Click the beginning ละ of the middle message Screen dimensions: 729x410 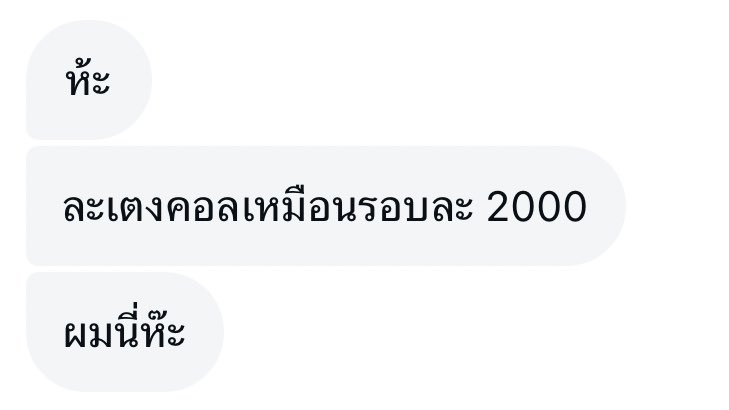84,208
